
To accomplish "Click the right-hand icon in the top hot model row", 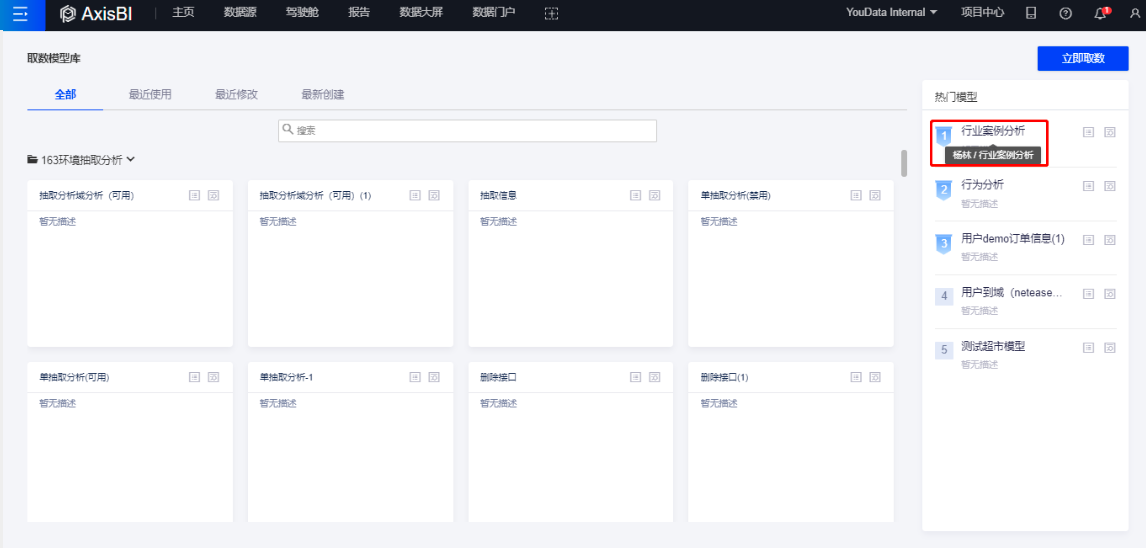I will coord(1109,132).
